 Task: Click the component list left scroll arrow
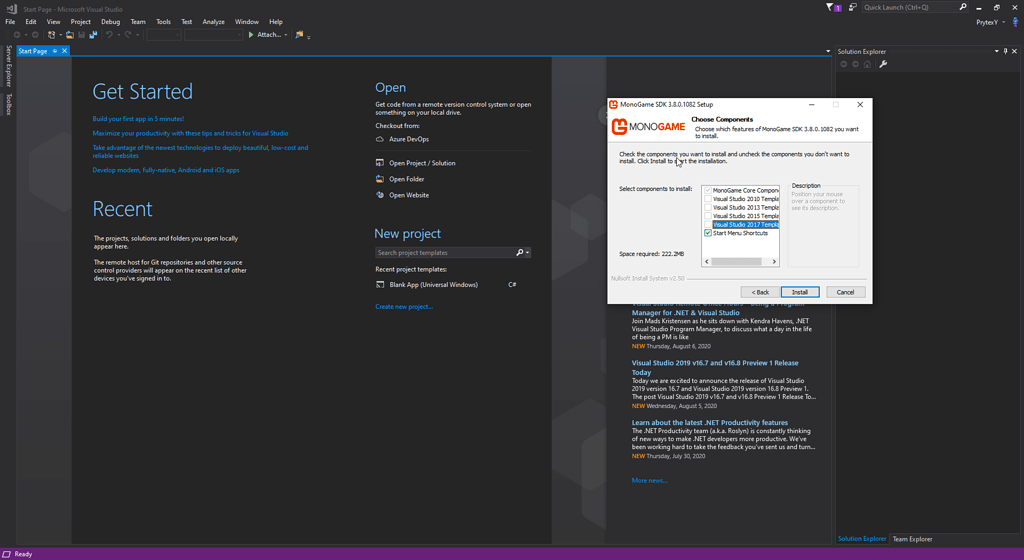click(706, 262)
